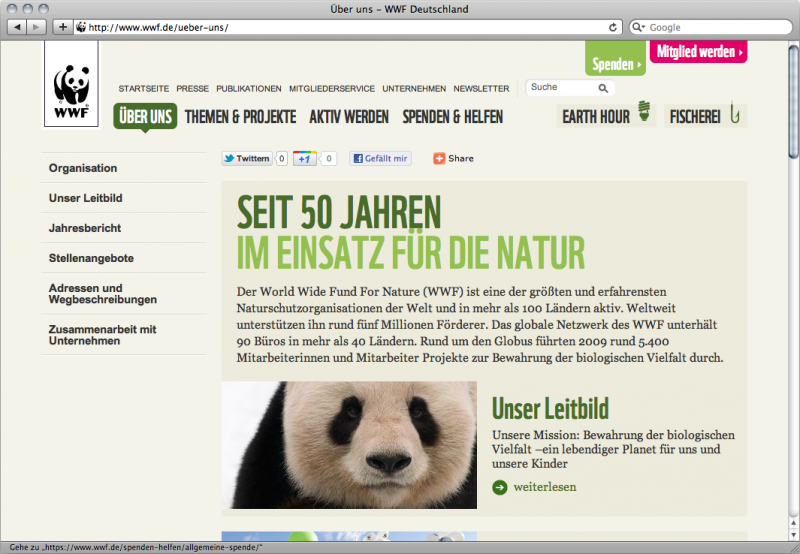This screenshot has height=554, width=800.
Task: Open the NEWSLETTER link
Action: coord(481,89)
